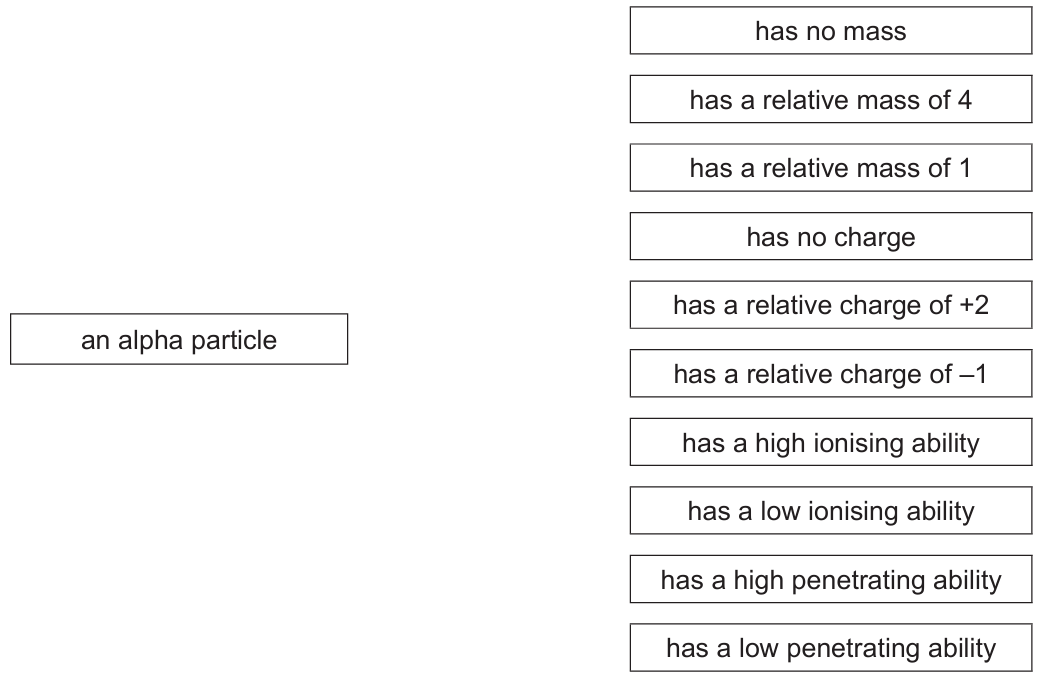Click the '+2' text in charge box
The image size is (1037, 677).
[x=974, y=305]
